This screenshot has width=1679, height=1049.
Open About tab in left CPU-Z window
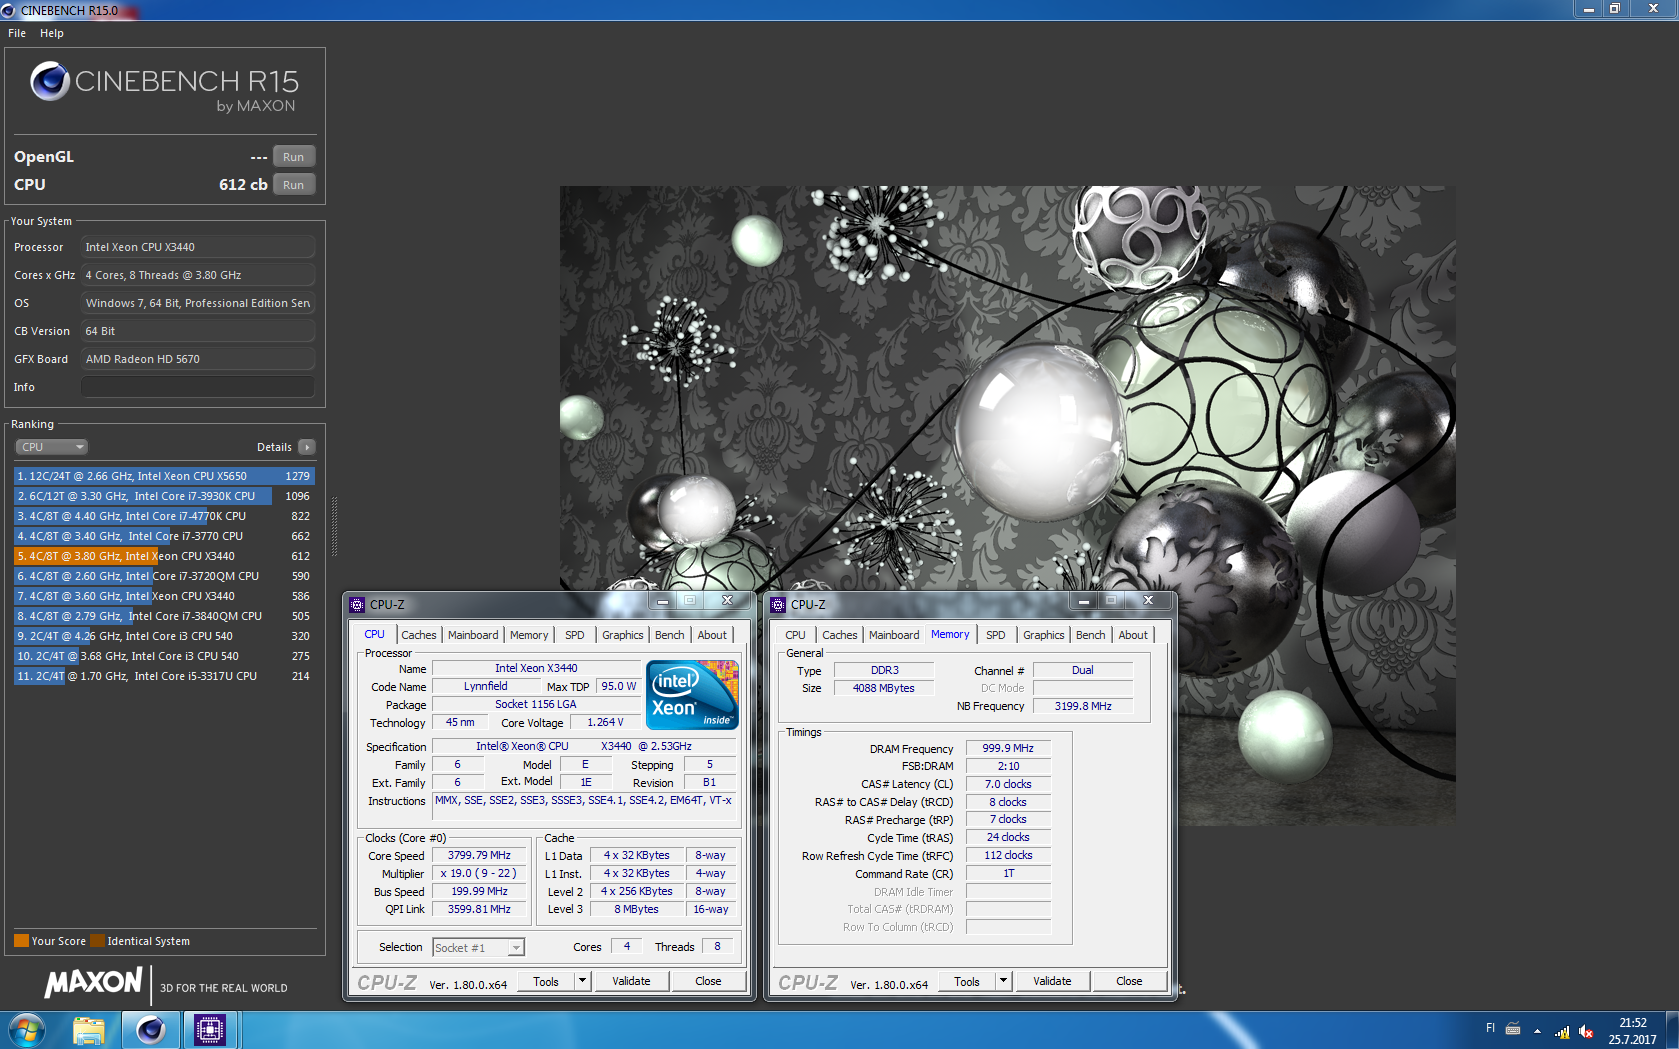point(712,635)
